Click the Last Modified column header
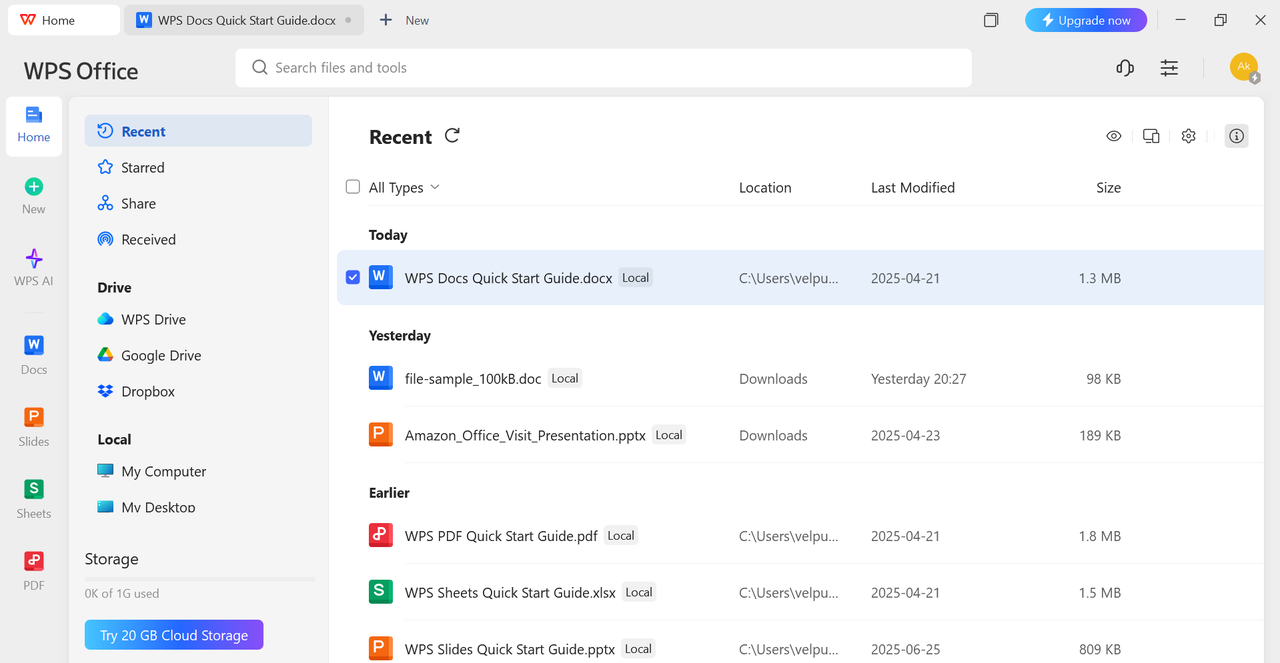Viewport: 1280px width, 663px height. 913,187
